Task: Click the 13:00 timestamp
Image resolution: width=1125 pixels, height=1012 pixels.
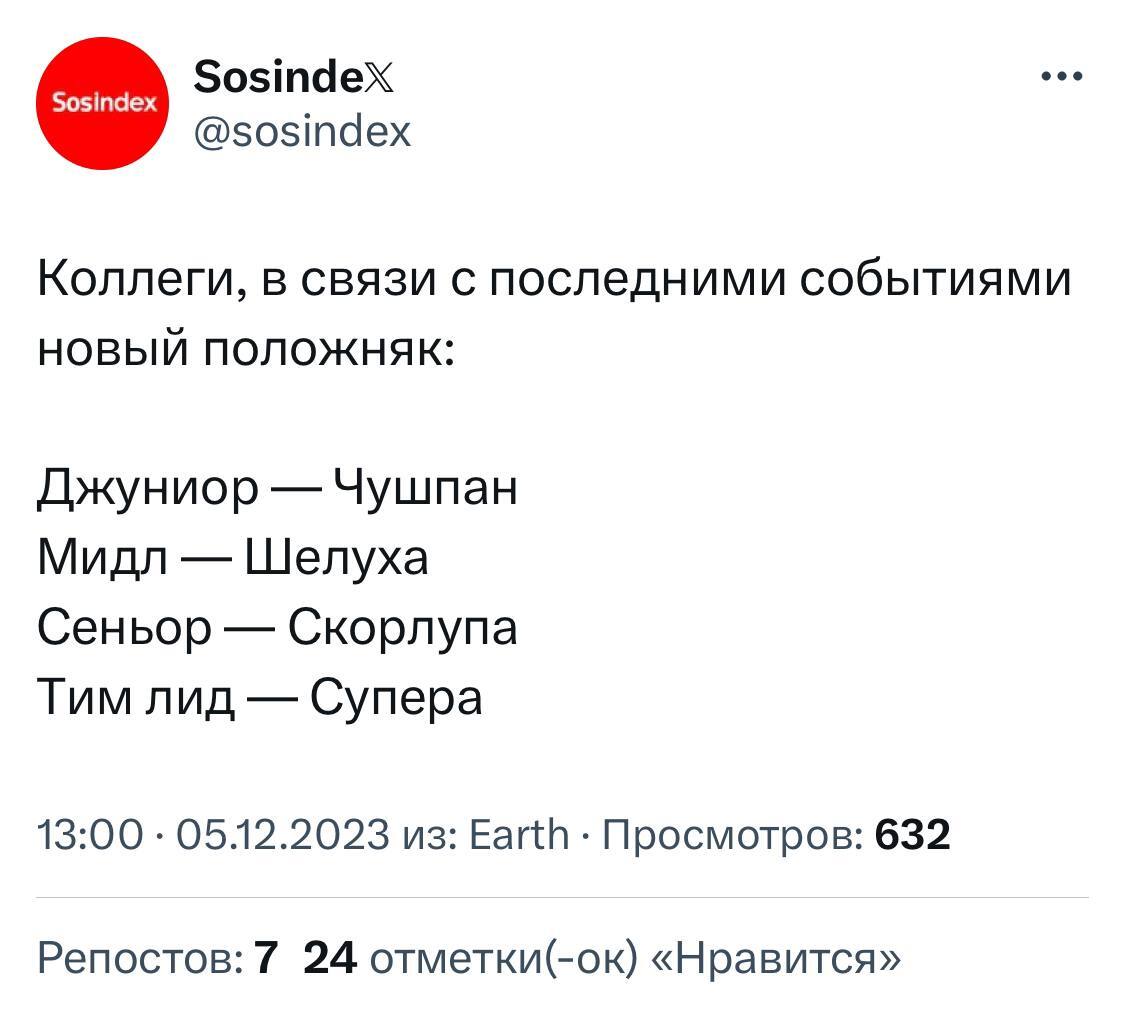Action: point(90,834)
